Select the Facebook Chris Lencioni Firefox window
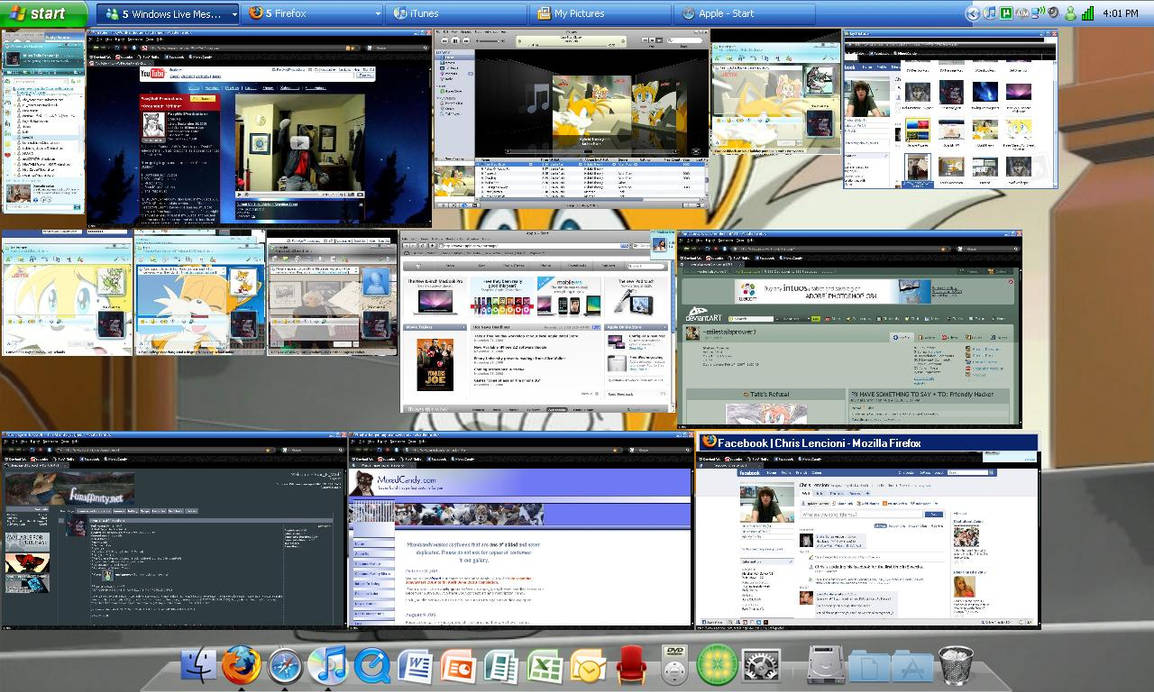 pyautogui.click(x=867, y=530)
